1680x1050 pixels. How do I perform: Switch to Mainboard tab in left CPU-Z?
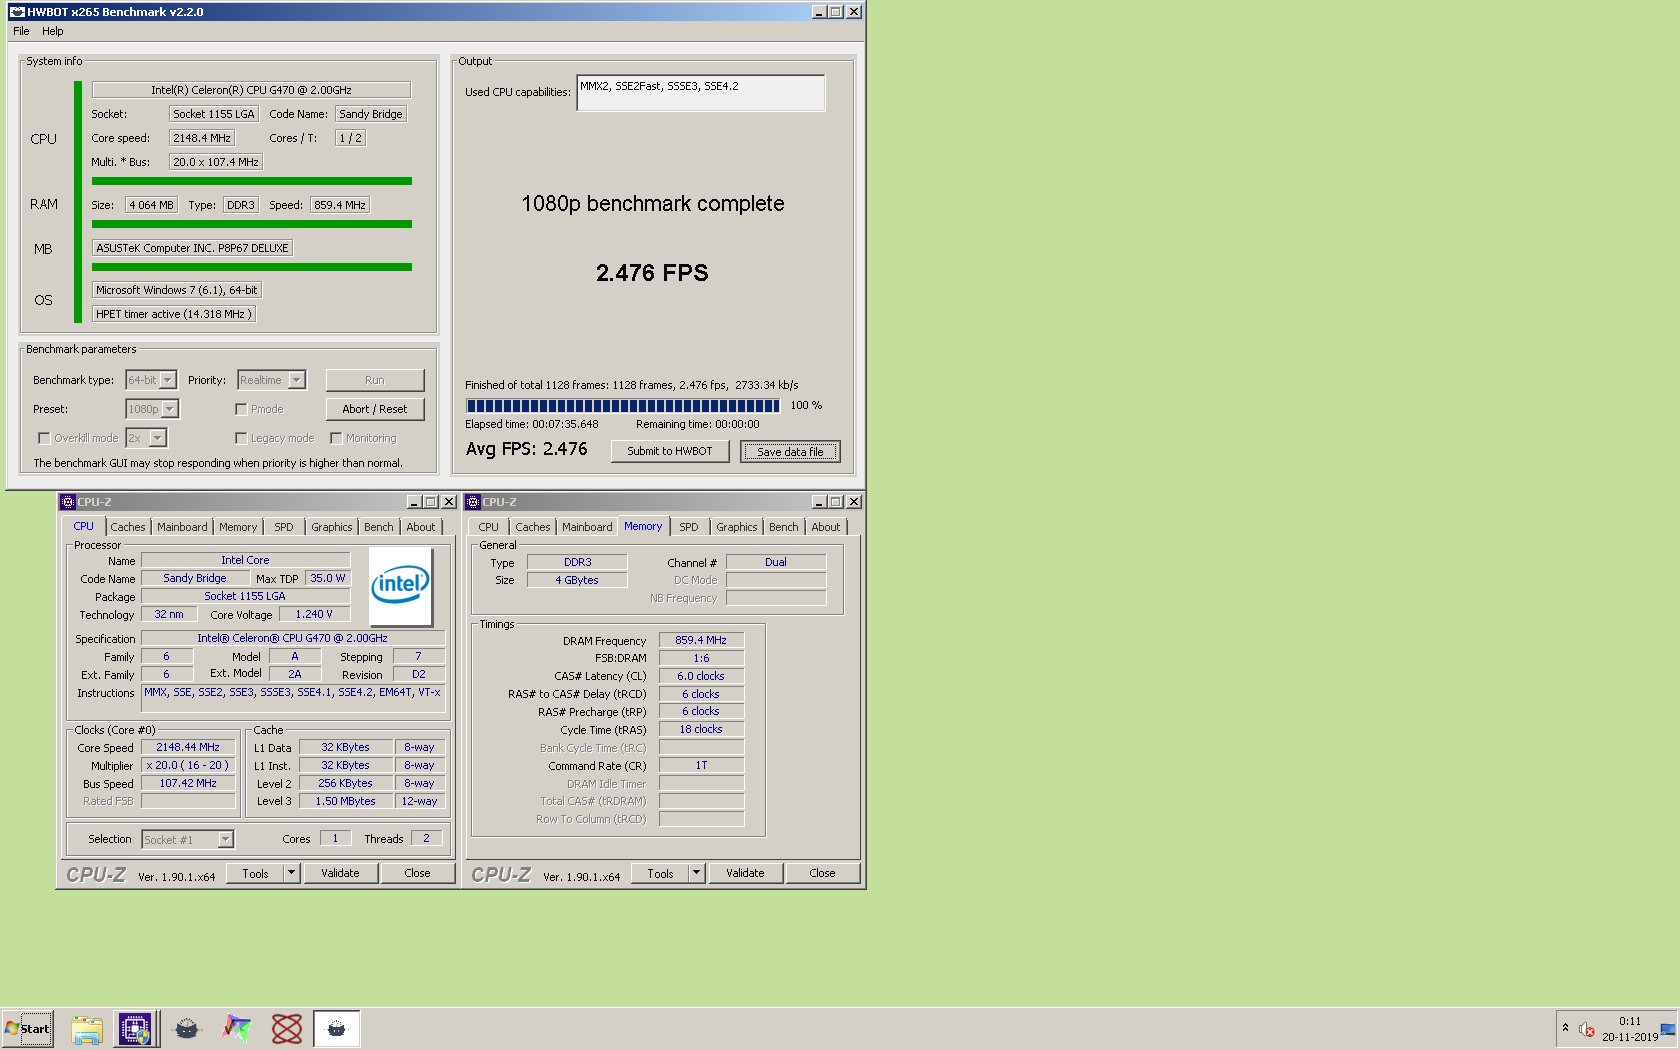pos(182,527)
